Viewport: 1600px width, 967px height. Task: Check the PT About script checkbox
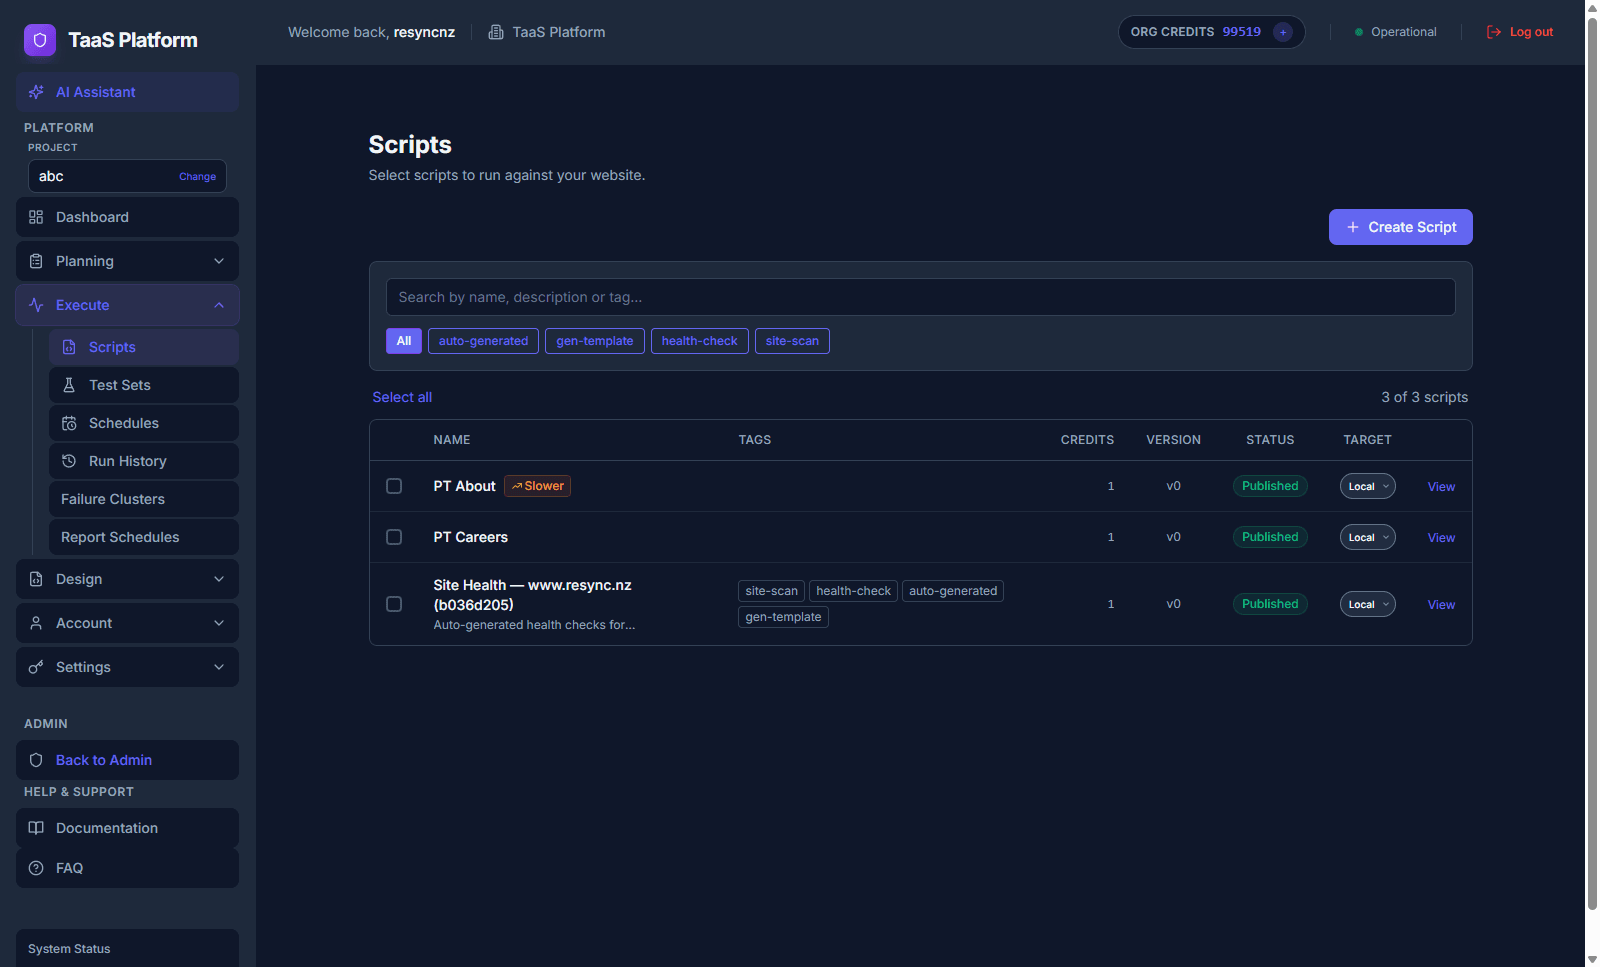(394, 486)
